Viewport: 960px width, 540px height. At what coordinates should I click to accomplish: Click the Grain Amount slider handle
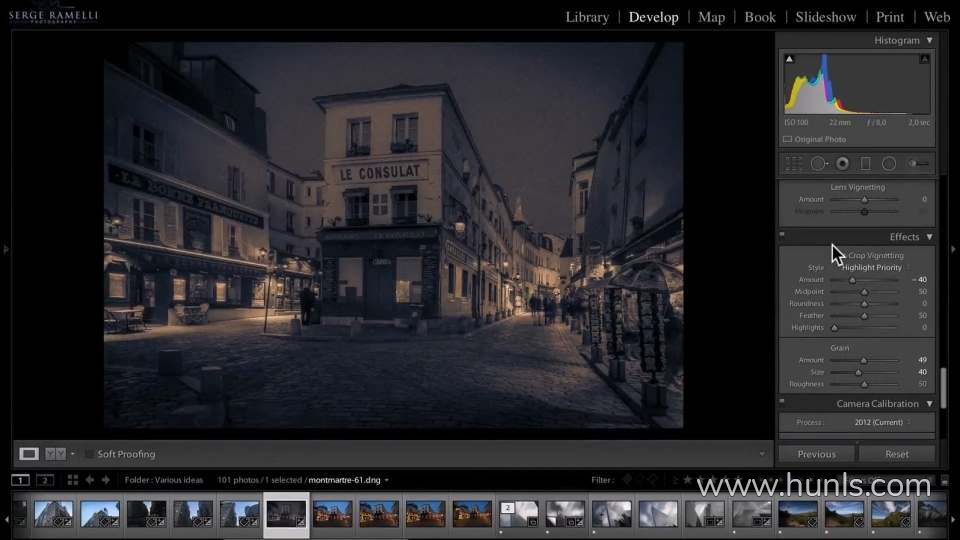click(x=863, y=360)
